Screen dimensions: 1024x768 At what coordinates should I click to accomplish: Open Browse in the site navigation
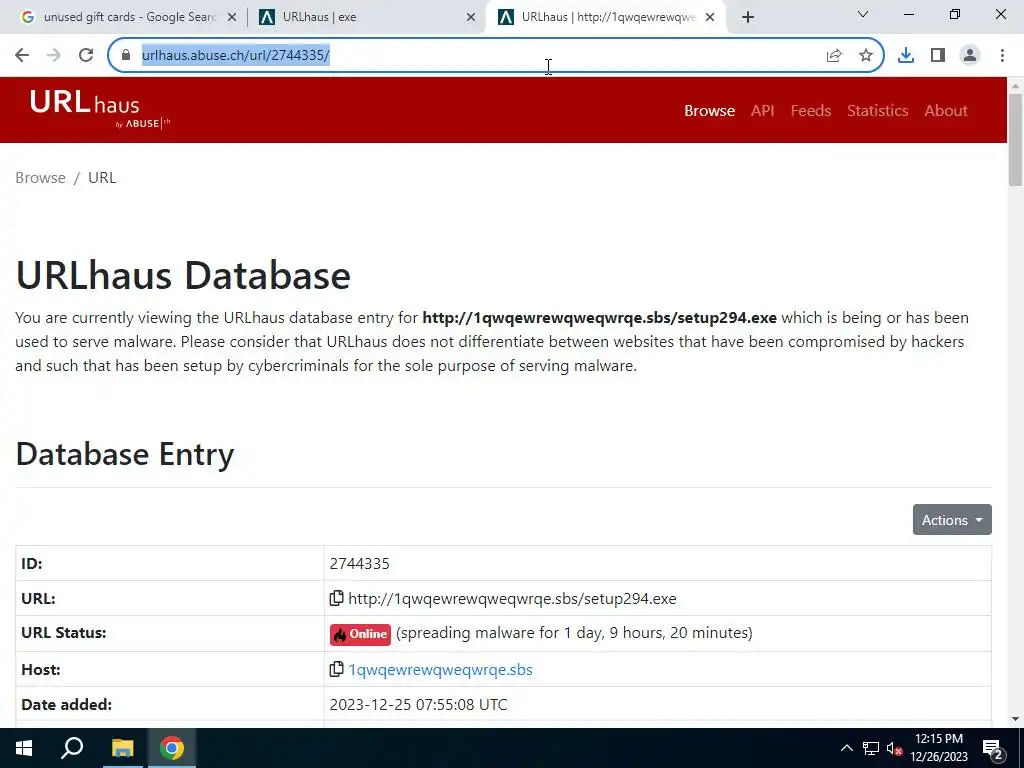click(709, 111)
